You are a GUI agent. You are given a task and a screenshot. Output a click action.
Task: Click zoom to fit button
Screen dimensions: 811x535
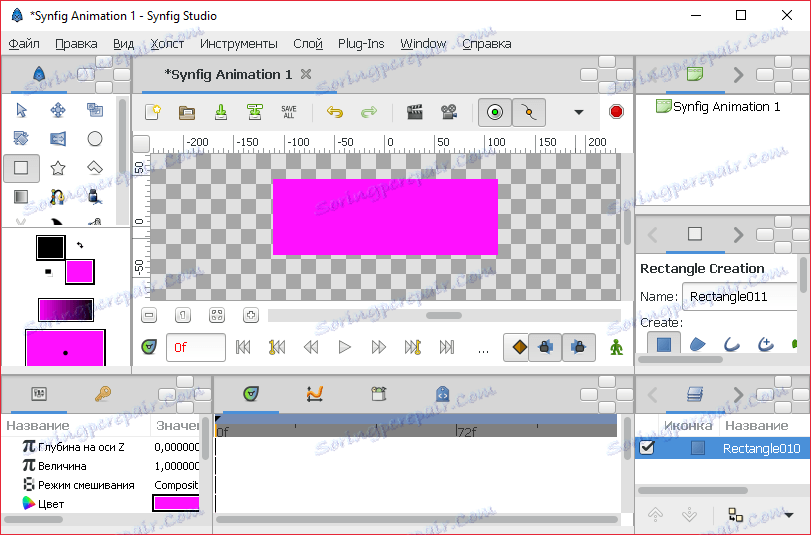(x=217, y=315)
